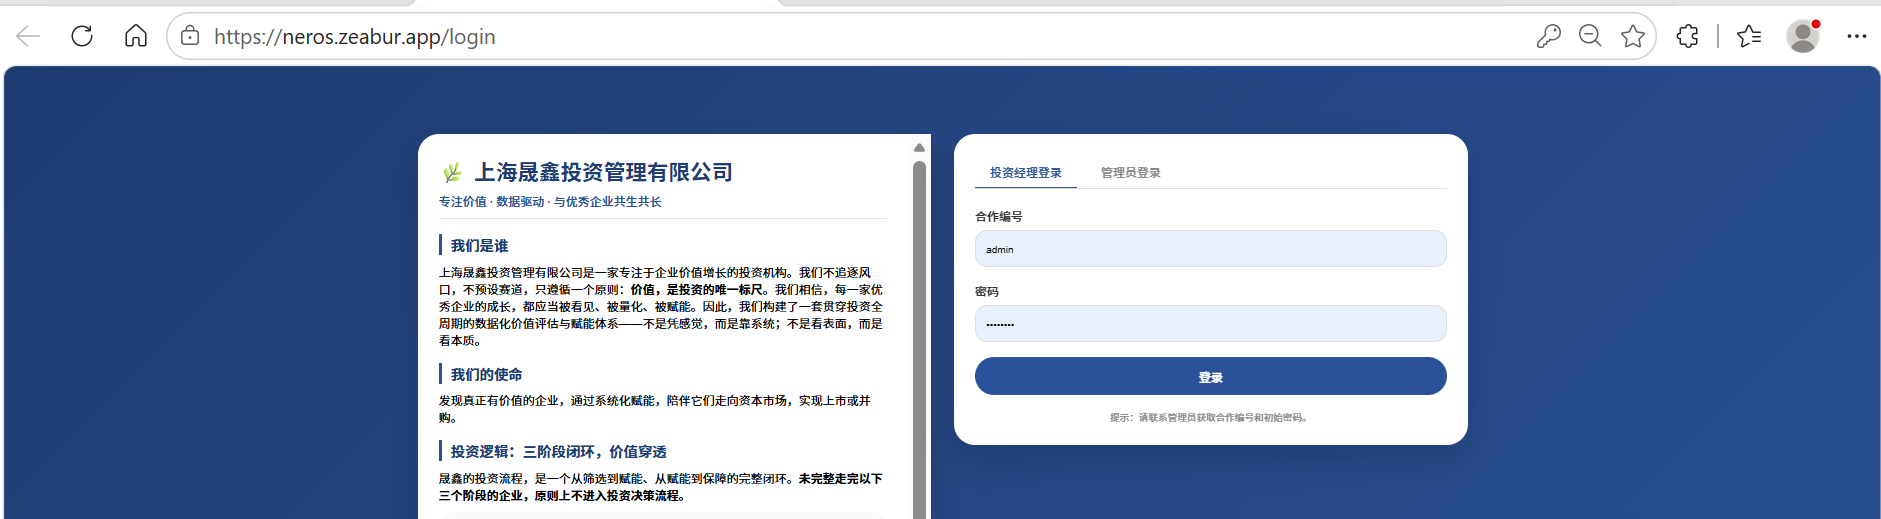Click the heading 上海晟鑫投资管理有限公司
Image resolution: width=1881 pixels, height=519 pixels.
tap(603, 172)
